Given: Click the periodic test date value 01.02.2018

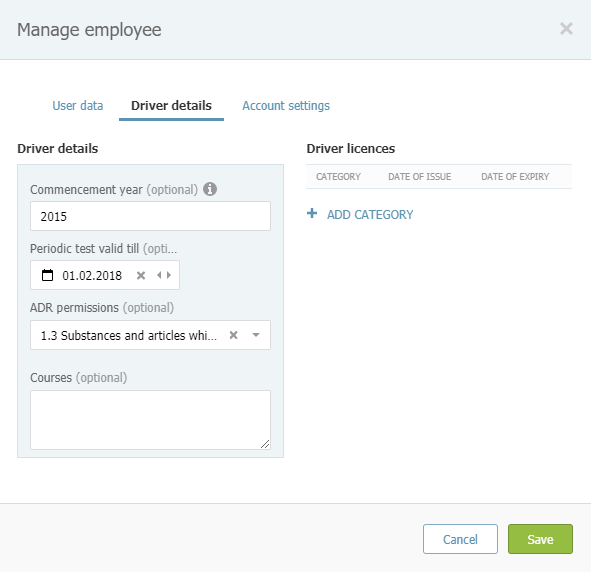Looking at the screenshot, I should pyautogui.click(x=92, y=275).
